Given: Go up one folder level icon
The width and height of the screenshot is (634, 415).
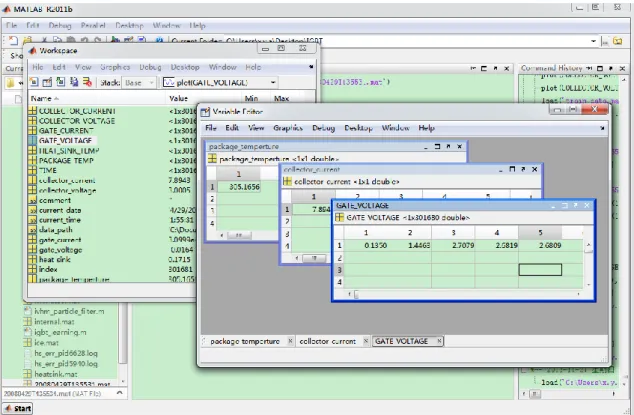Looking at the screenshot, I should 617,41.
